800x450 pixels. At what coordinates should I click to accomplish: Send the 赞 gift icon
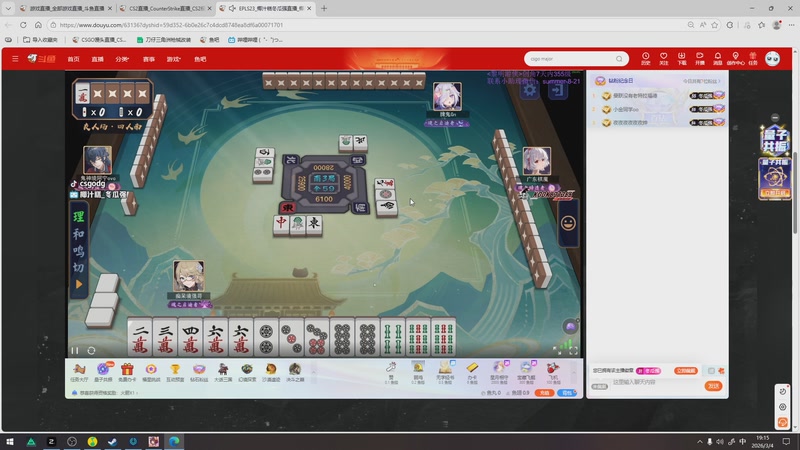click(391, 372)
